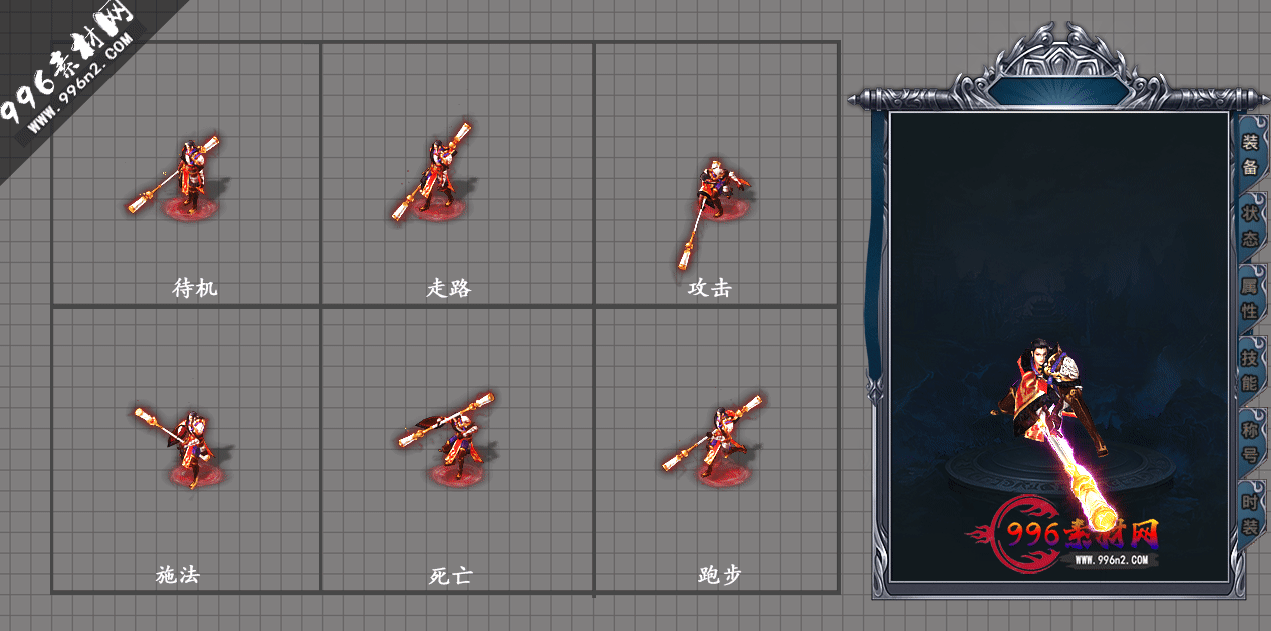The image size is (1271, 631).
Task: Click the 施法 label text
Action: pyautogui.click(x=178, y=575)
